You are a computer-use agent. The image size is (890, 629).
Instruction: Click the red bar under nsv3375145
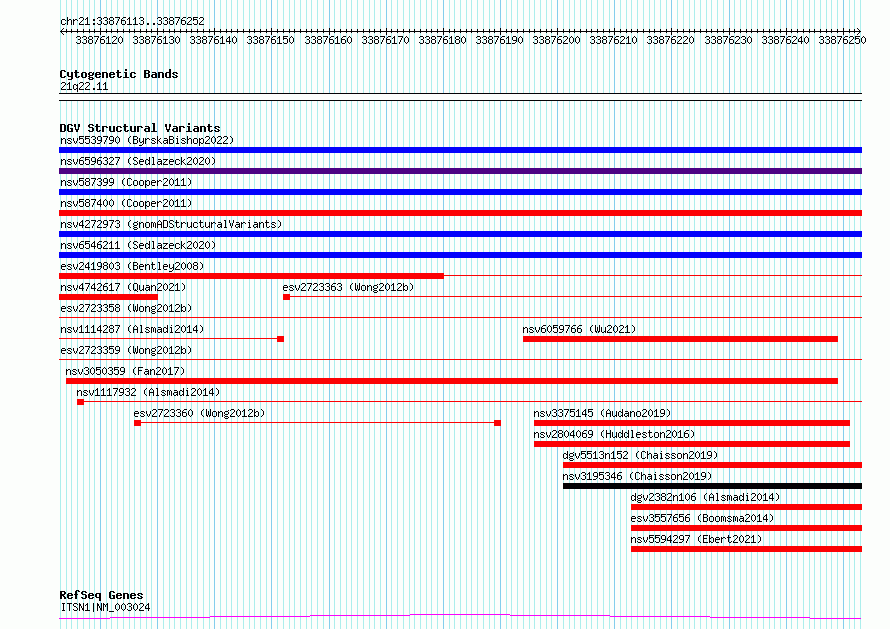click(x=692, y=423)
